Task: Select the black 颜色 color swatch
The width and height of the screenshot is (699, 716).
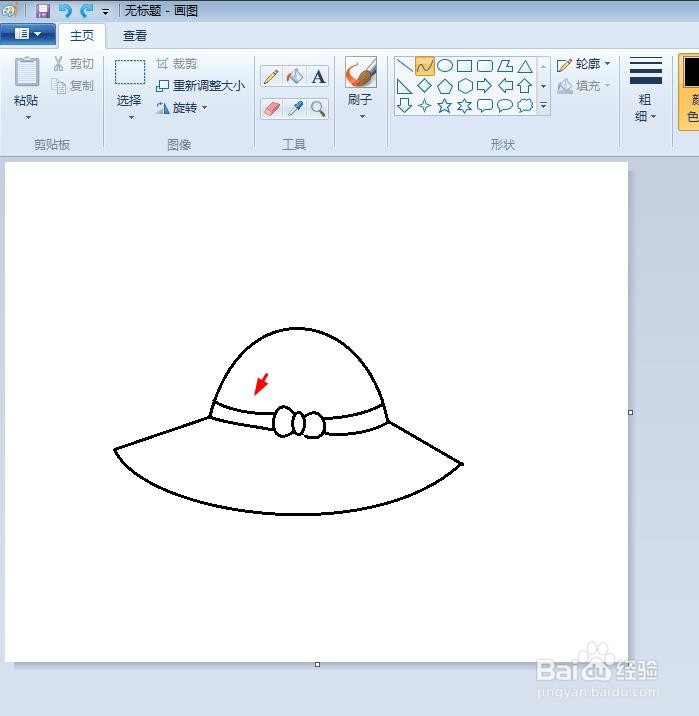Action: click(x=691, y=71)
